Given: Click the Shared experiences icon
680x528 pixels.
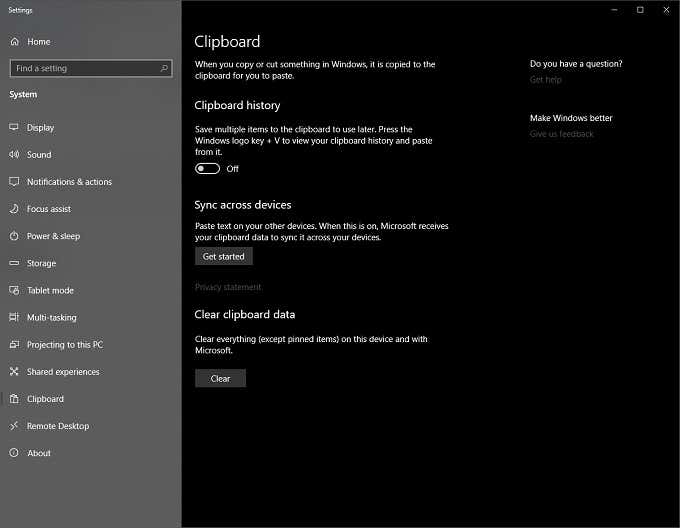Looking at the screenshot, I should [15, 372].
